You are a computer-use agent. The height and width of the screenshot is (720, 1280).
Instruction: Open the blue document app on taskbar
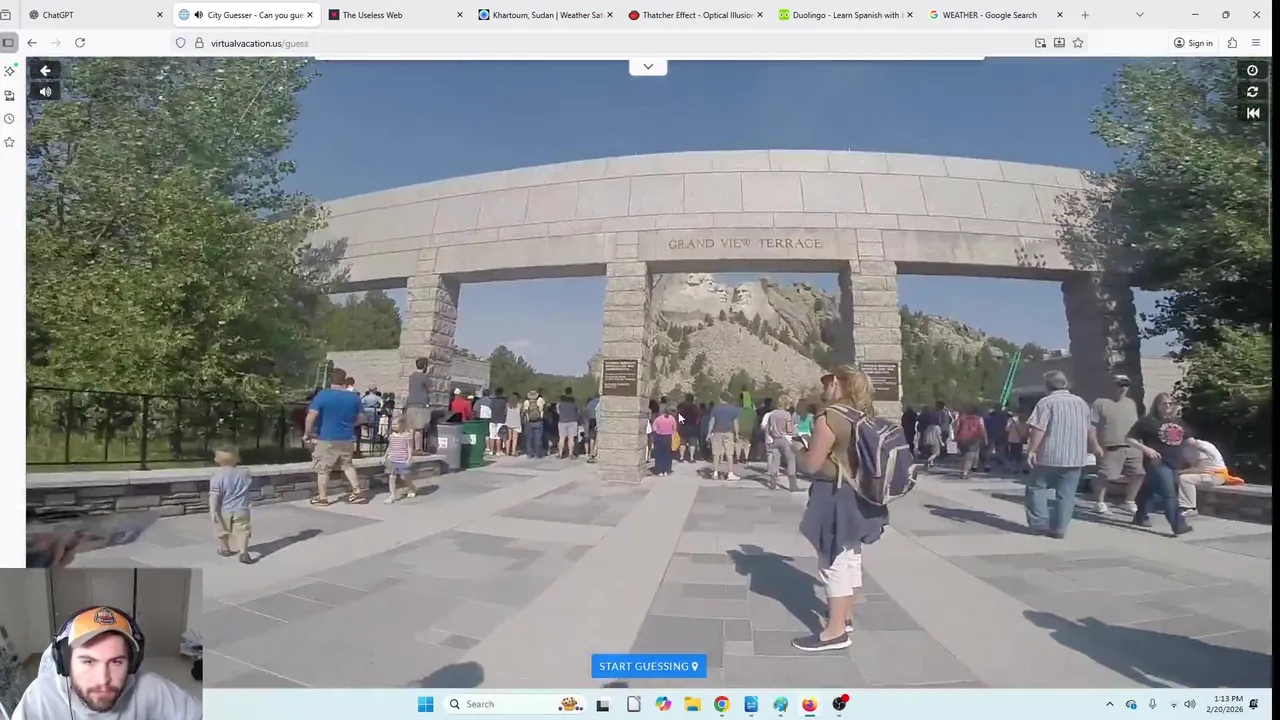751,704
